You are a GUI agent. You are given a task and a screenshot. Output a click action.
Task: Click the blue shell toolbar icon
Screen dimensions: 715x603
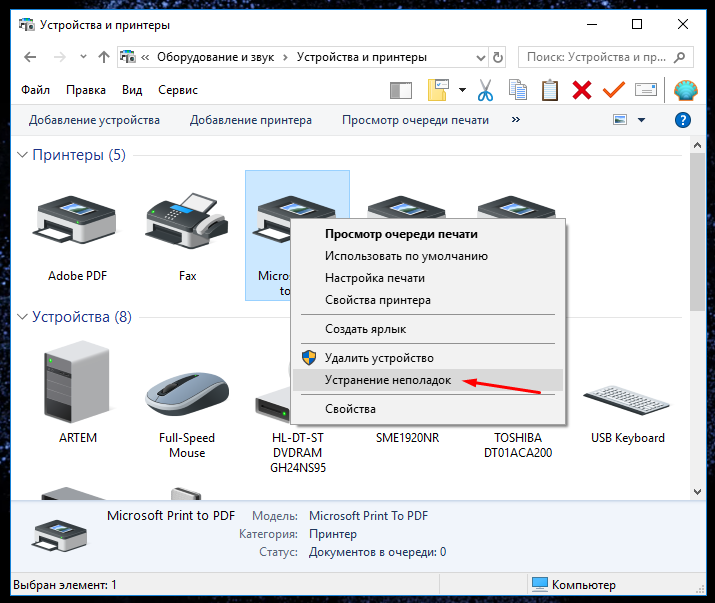pos(686,90)
